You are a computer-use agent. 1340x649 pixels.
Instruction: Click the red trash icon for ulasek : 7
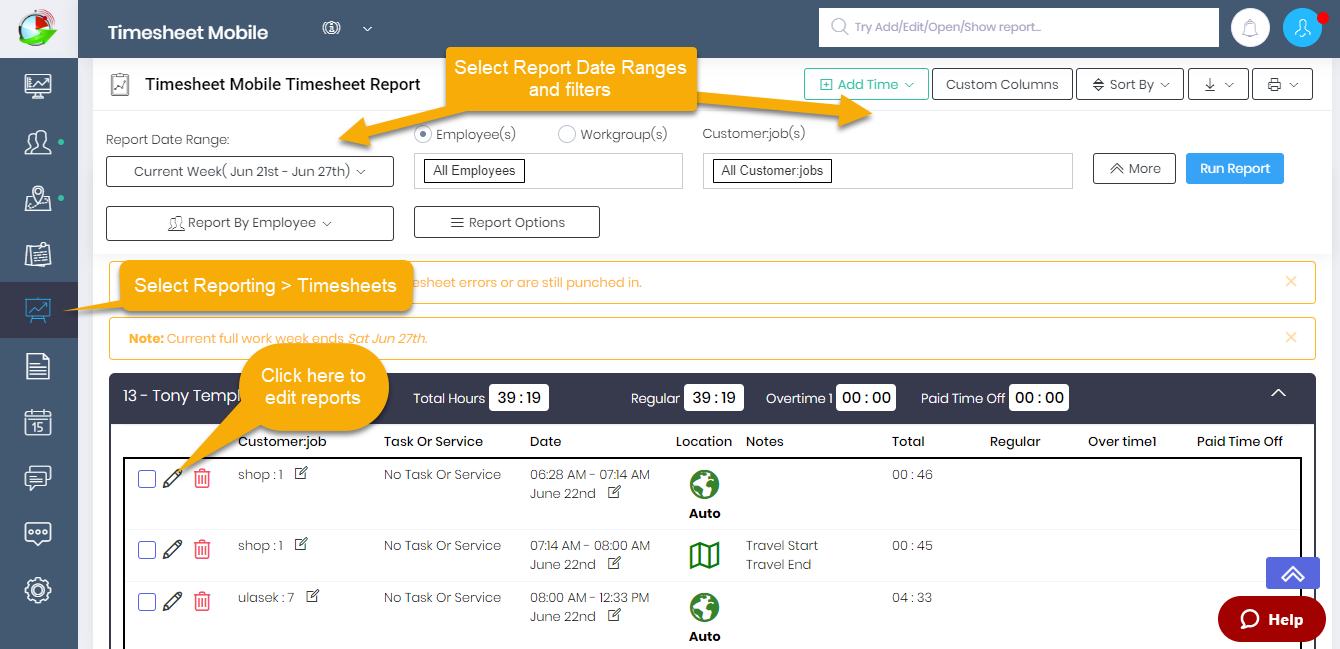tap(202, 601)
